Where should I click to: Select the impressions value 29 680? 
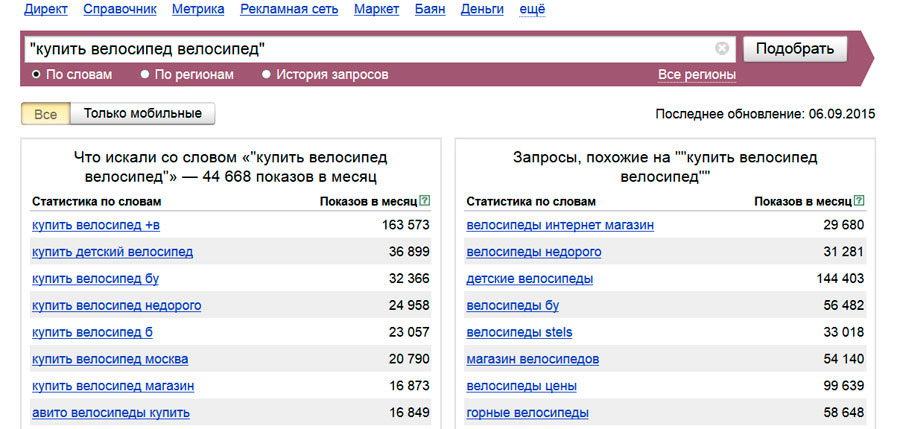pyautogui.click(x=843, y=225)
